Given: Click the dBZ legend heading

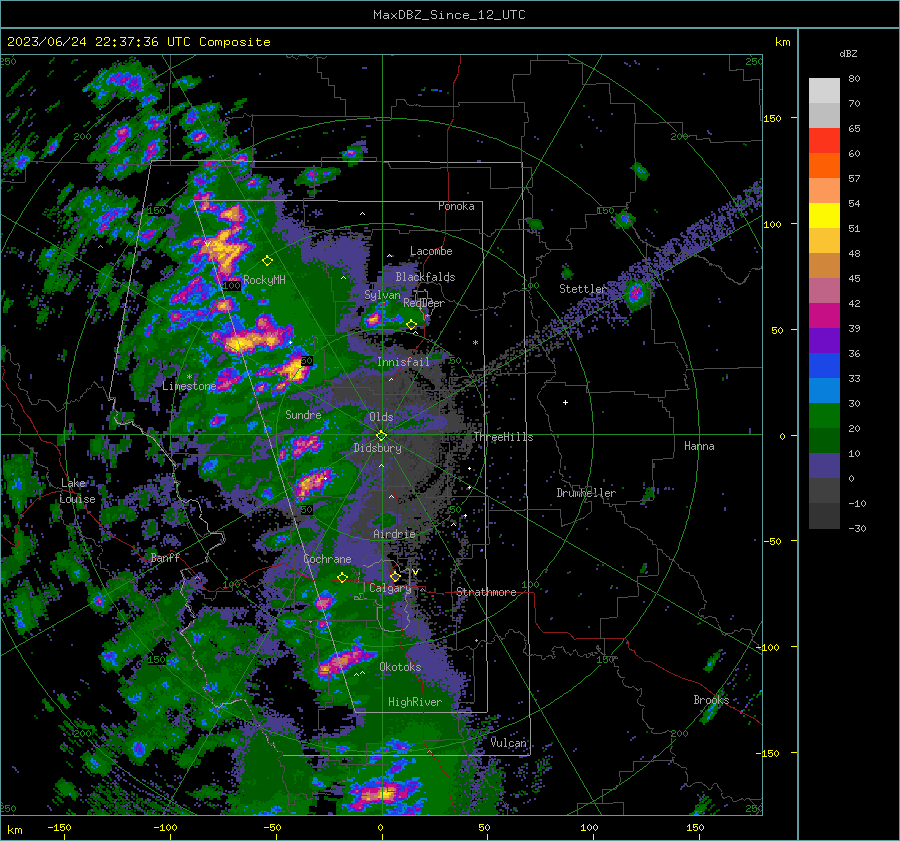Looking at the screenshot, I should (x=848, y=53).
